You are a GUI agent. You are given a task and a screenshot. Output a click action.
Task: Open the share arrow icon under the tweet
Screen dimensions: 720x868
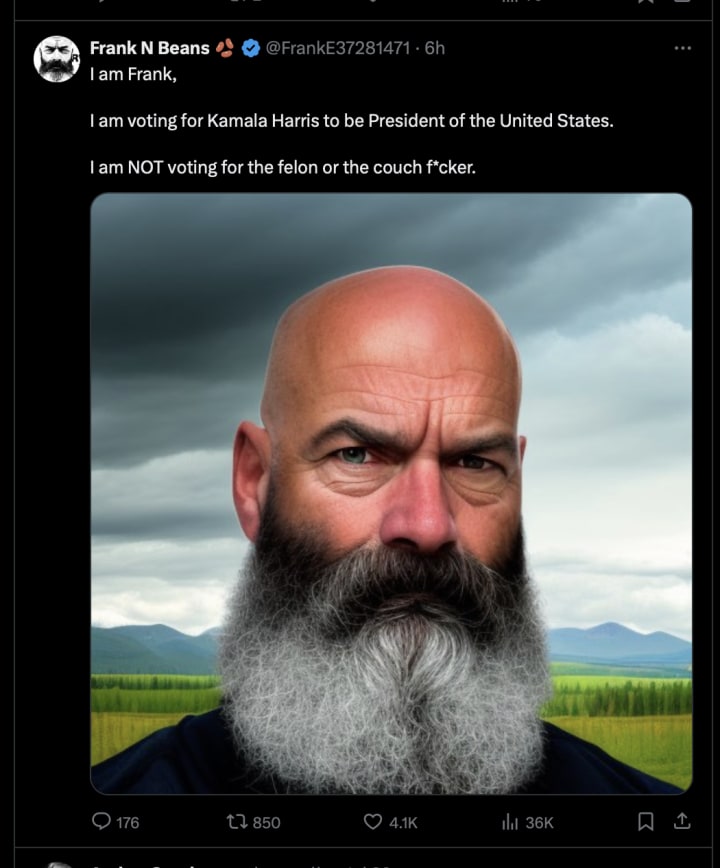click(x=682, y=821)
